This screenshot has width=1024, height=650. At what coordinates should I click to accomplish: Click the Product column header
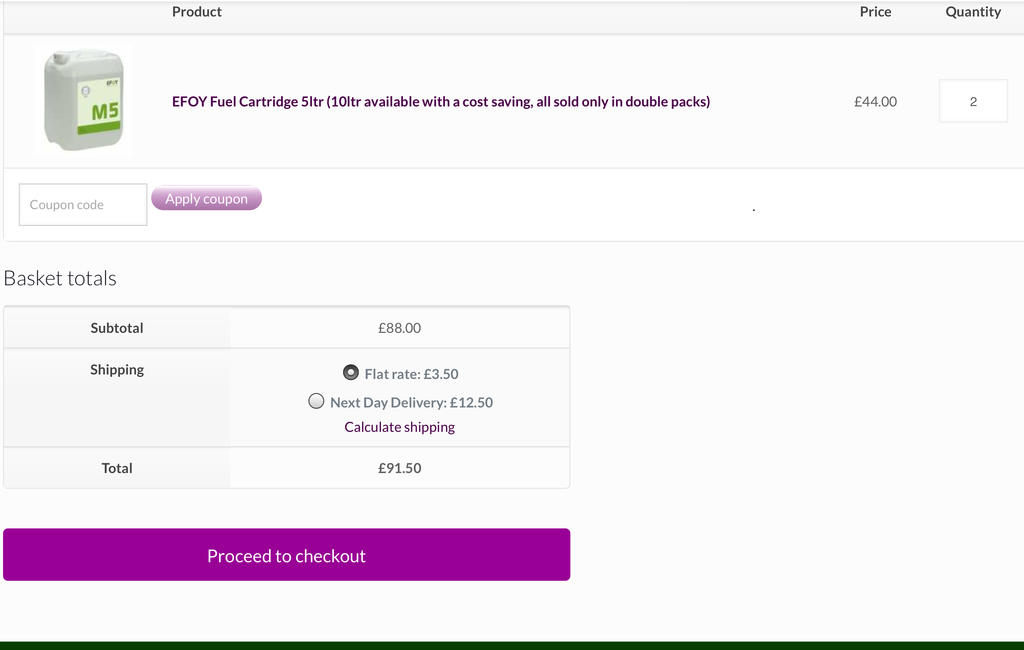(197, 12)
